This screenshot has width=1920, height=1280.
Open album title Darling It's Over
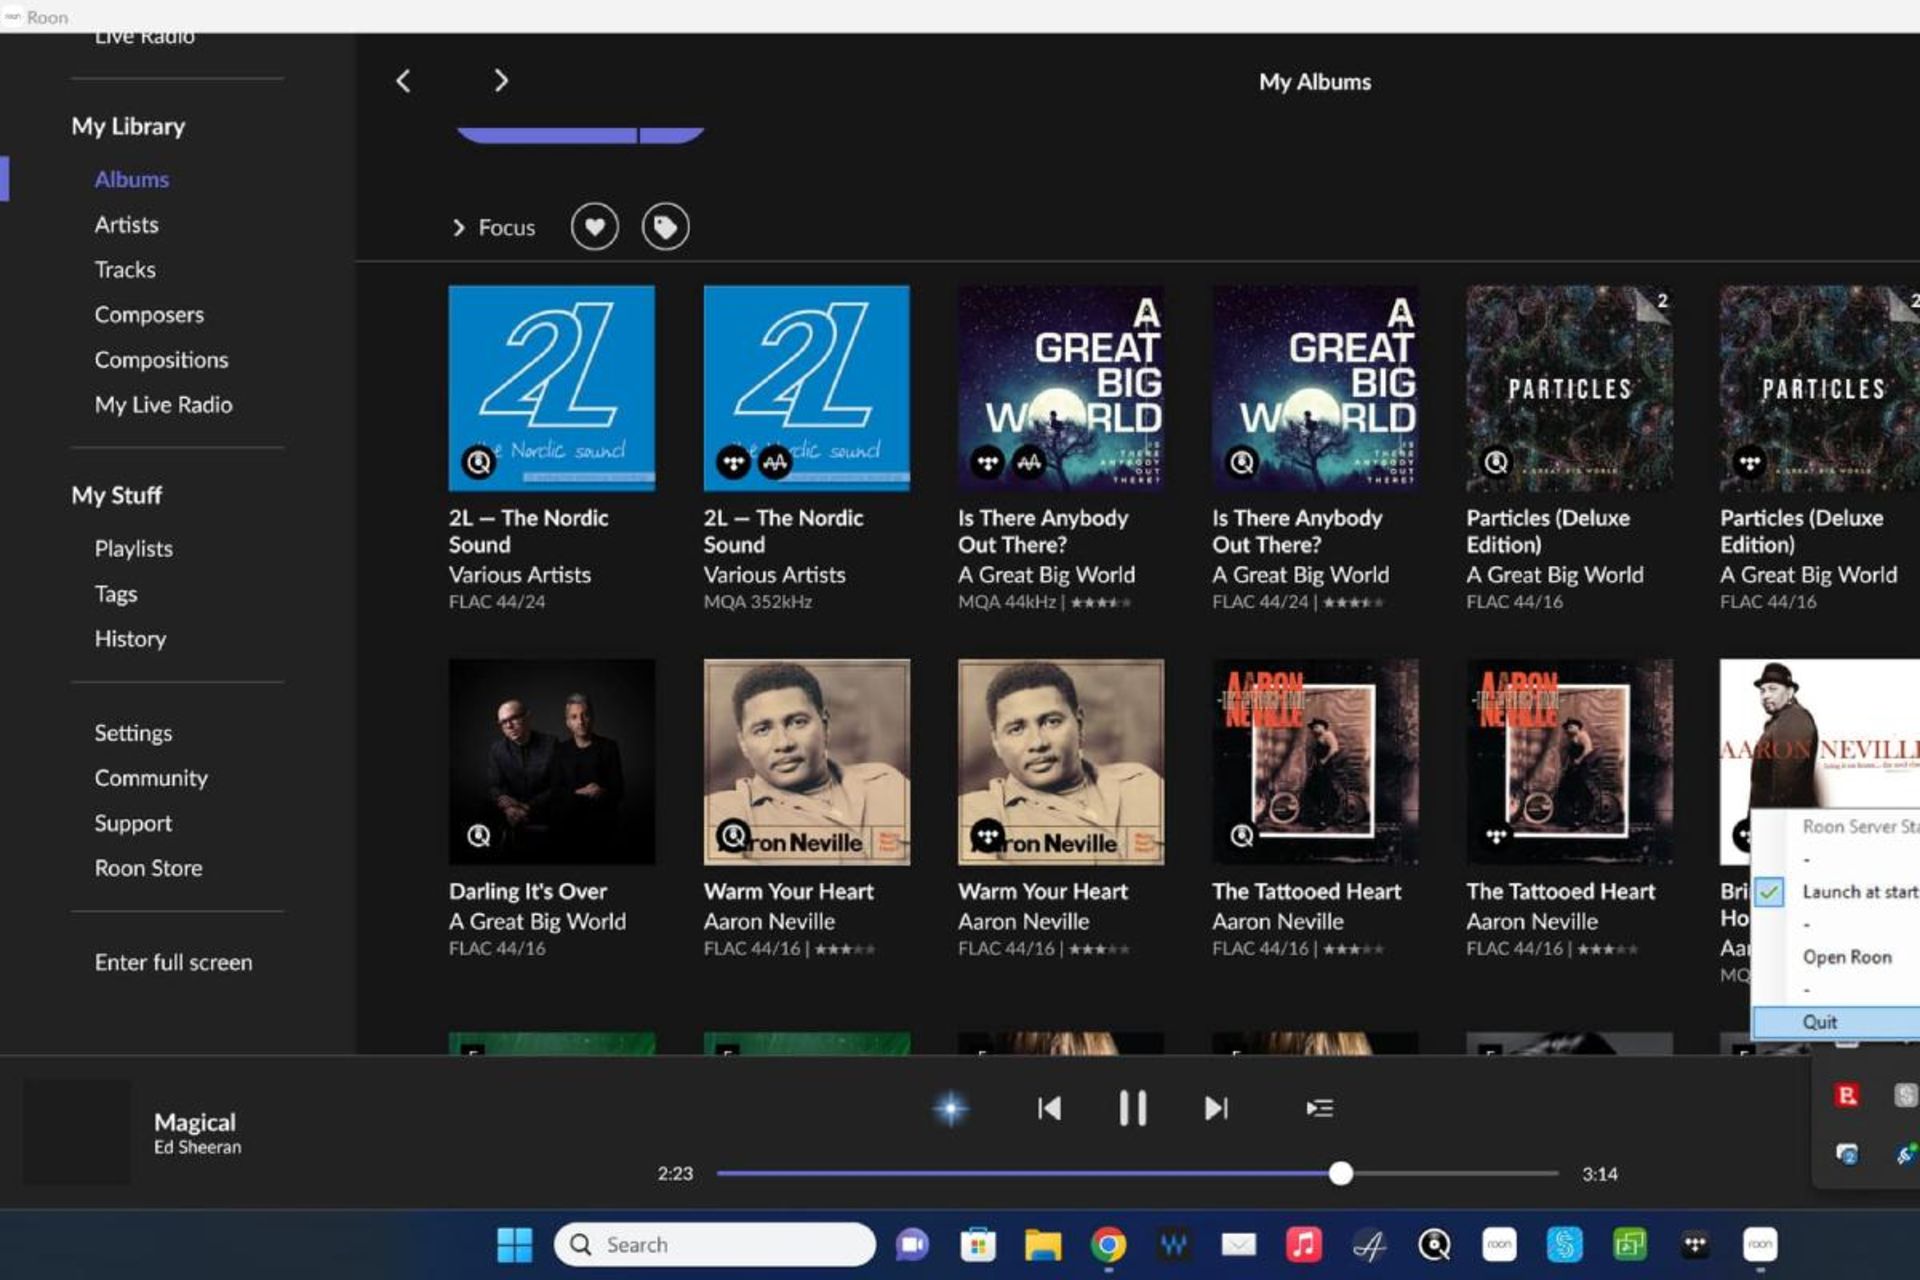click(528, 891)
